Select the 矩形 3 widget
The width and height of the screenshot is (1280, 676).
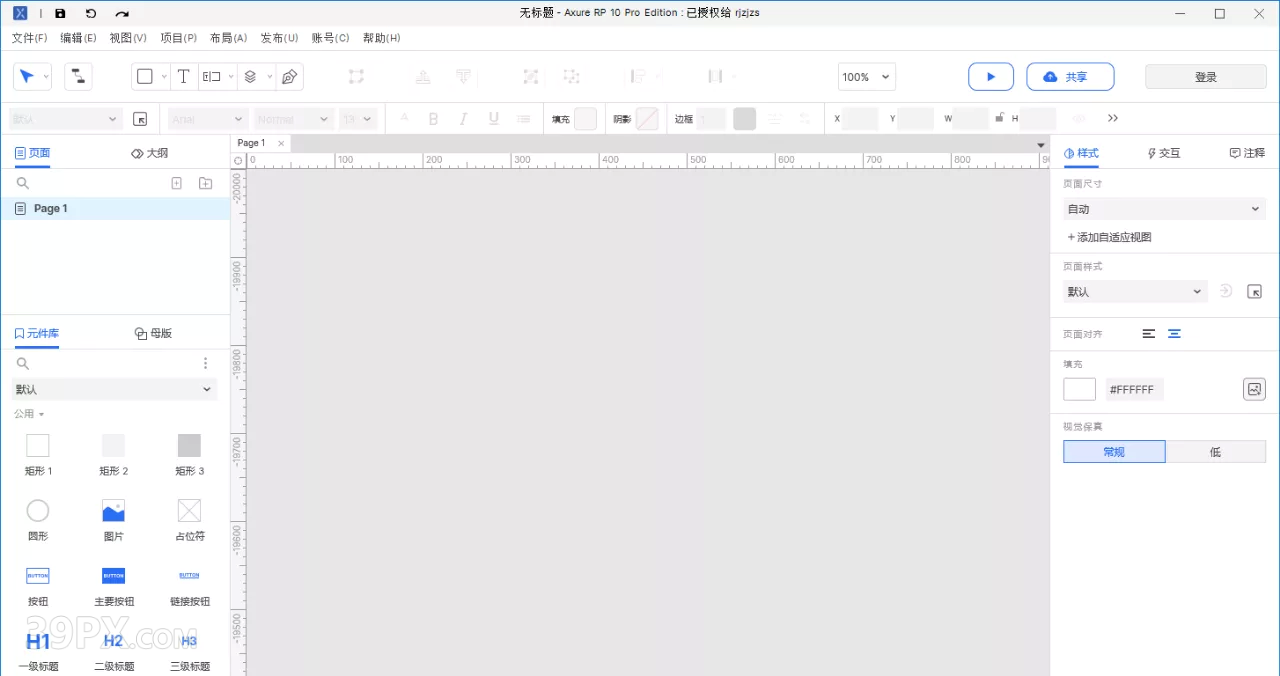pyautogui.click(x=190, y=454)
